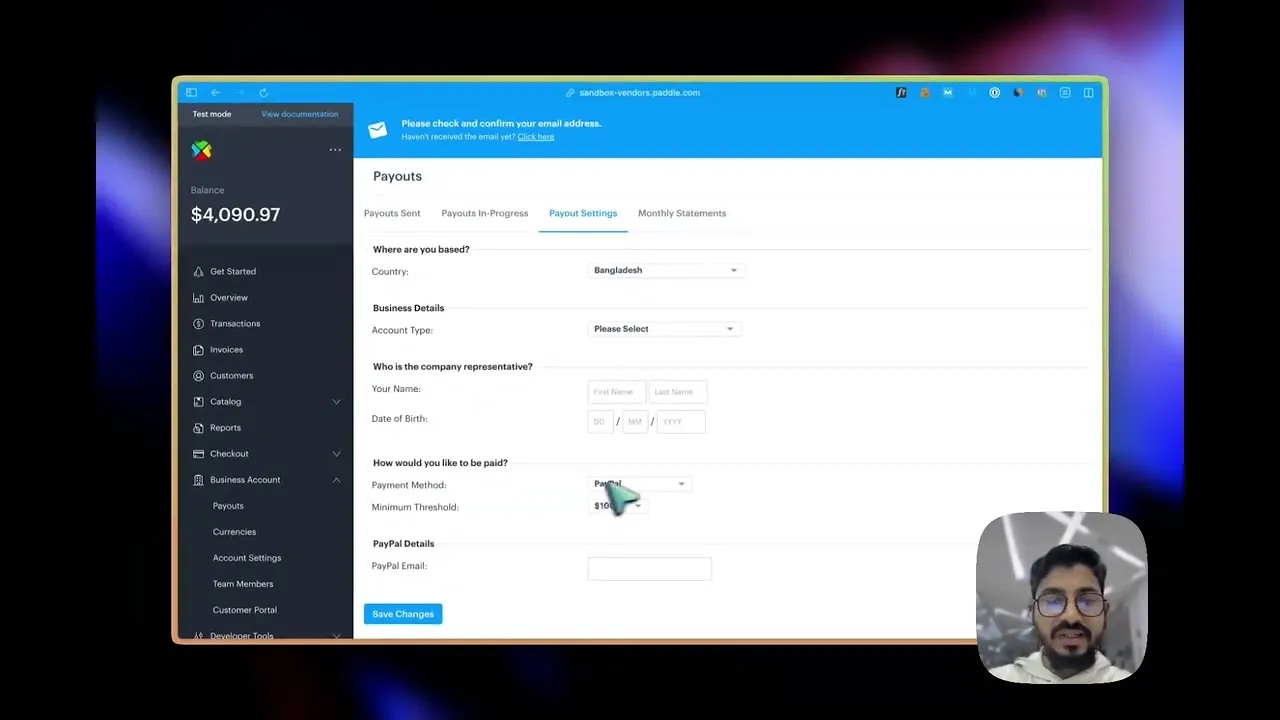Viewport: 1280px width, 720px height.
Task: Click the Reports icon
Action: (198, 428)
